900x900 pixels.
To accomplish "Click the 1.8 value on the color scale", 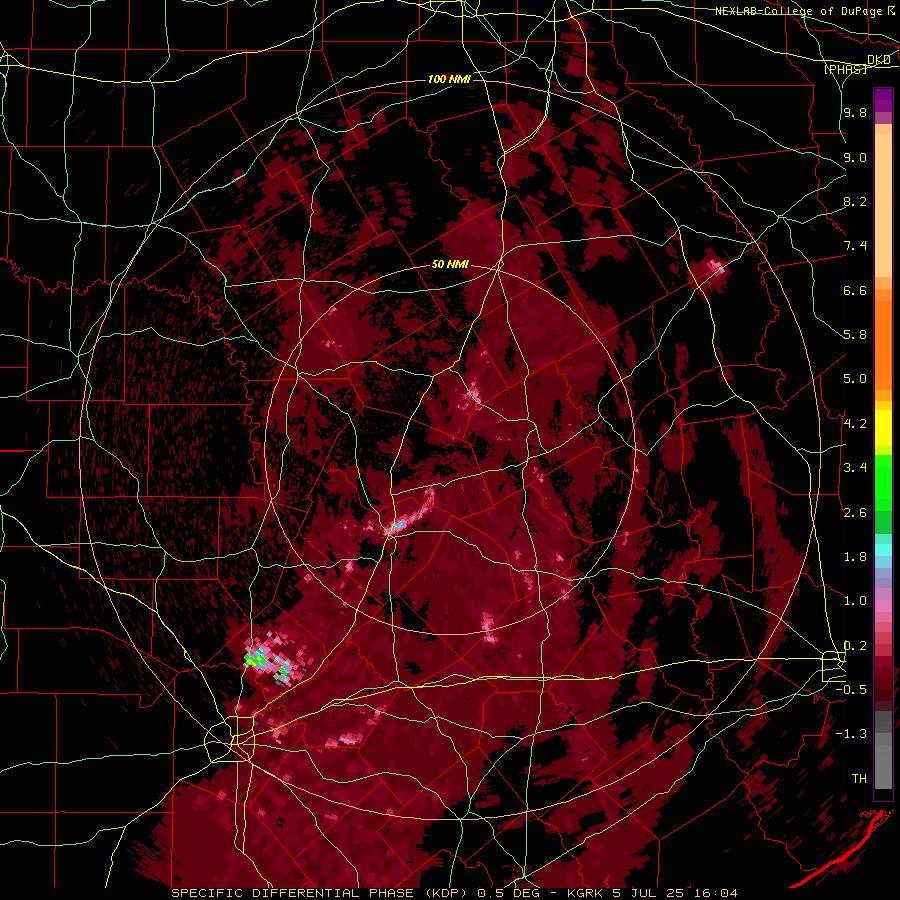I will point(855,557).
